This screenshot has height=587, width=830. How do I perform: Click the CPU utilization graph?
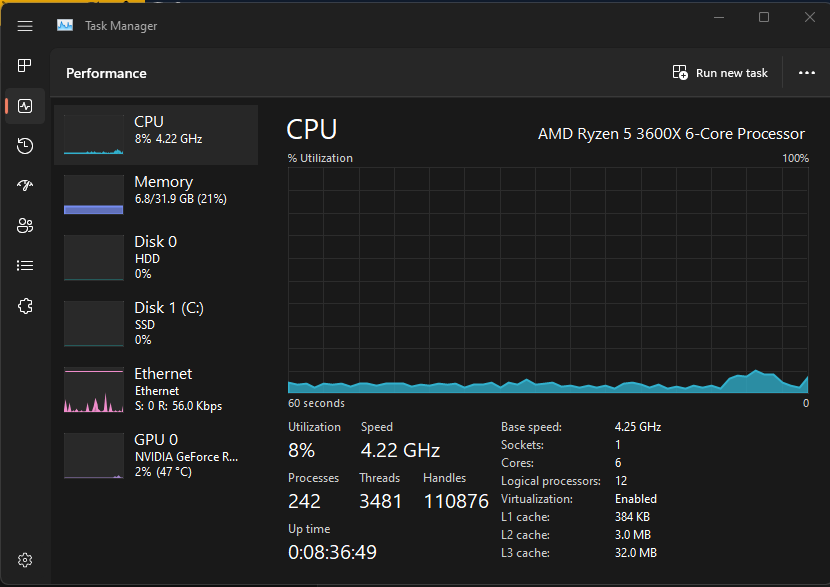(548, 280)
